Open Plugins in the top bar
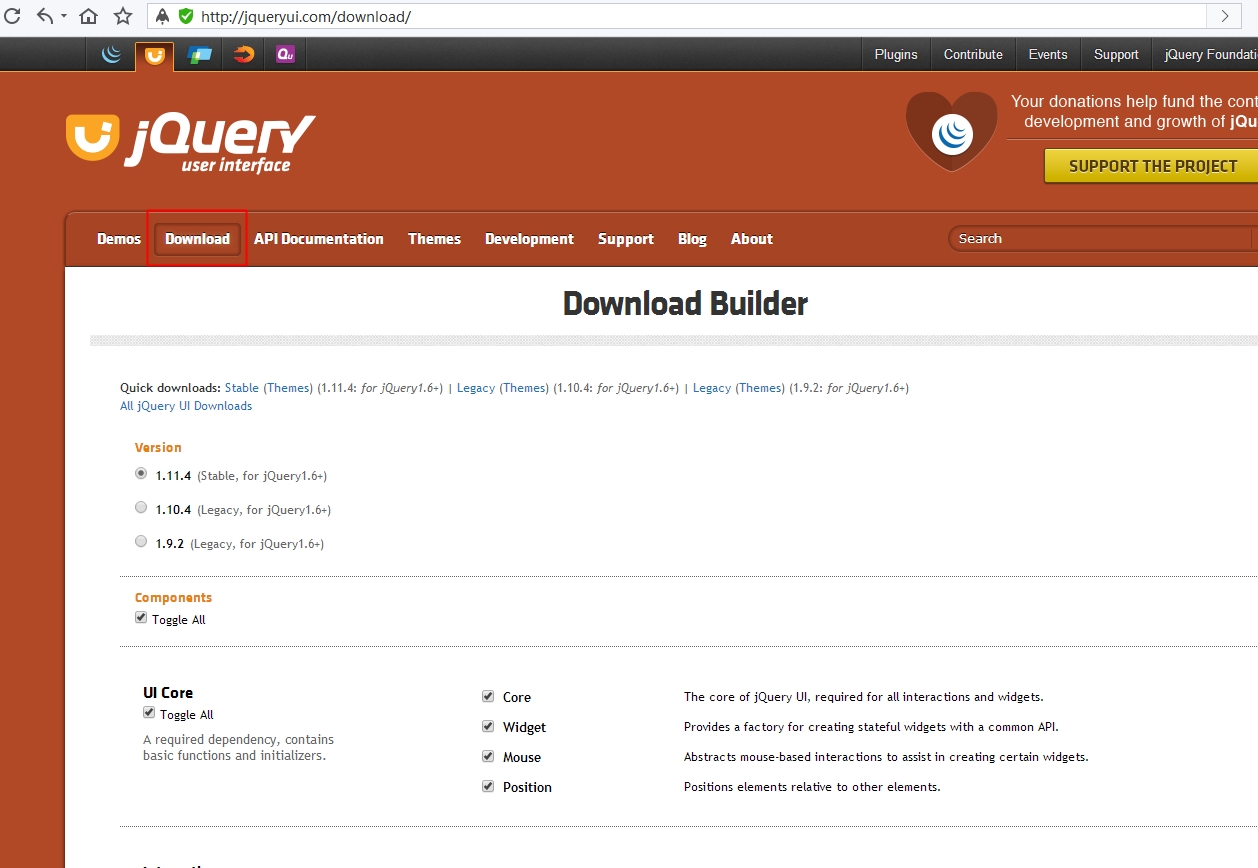Image resolution: width=1258 pixels, height=868 pixels. [896, 55]
